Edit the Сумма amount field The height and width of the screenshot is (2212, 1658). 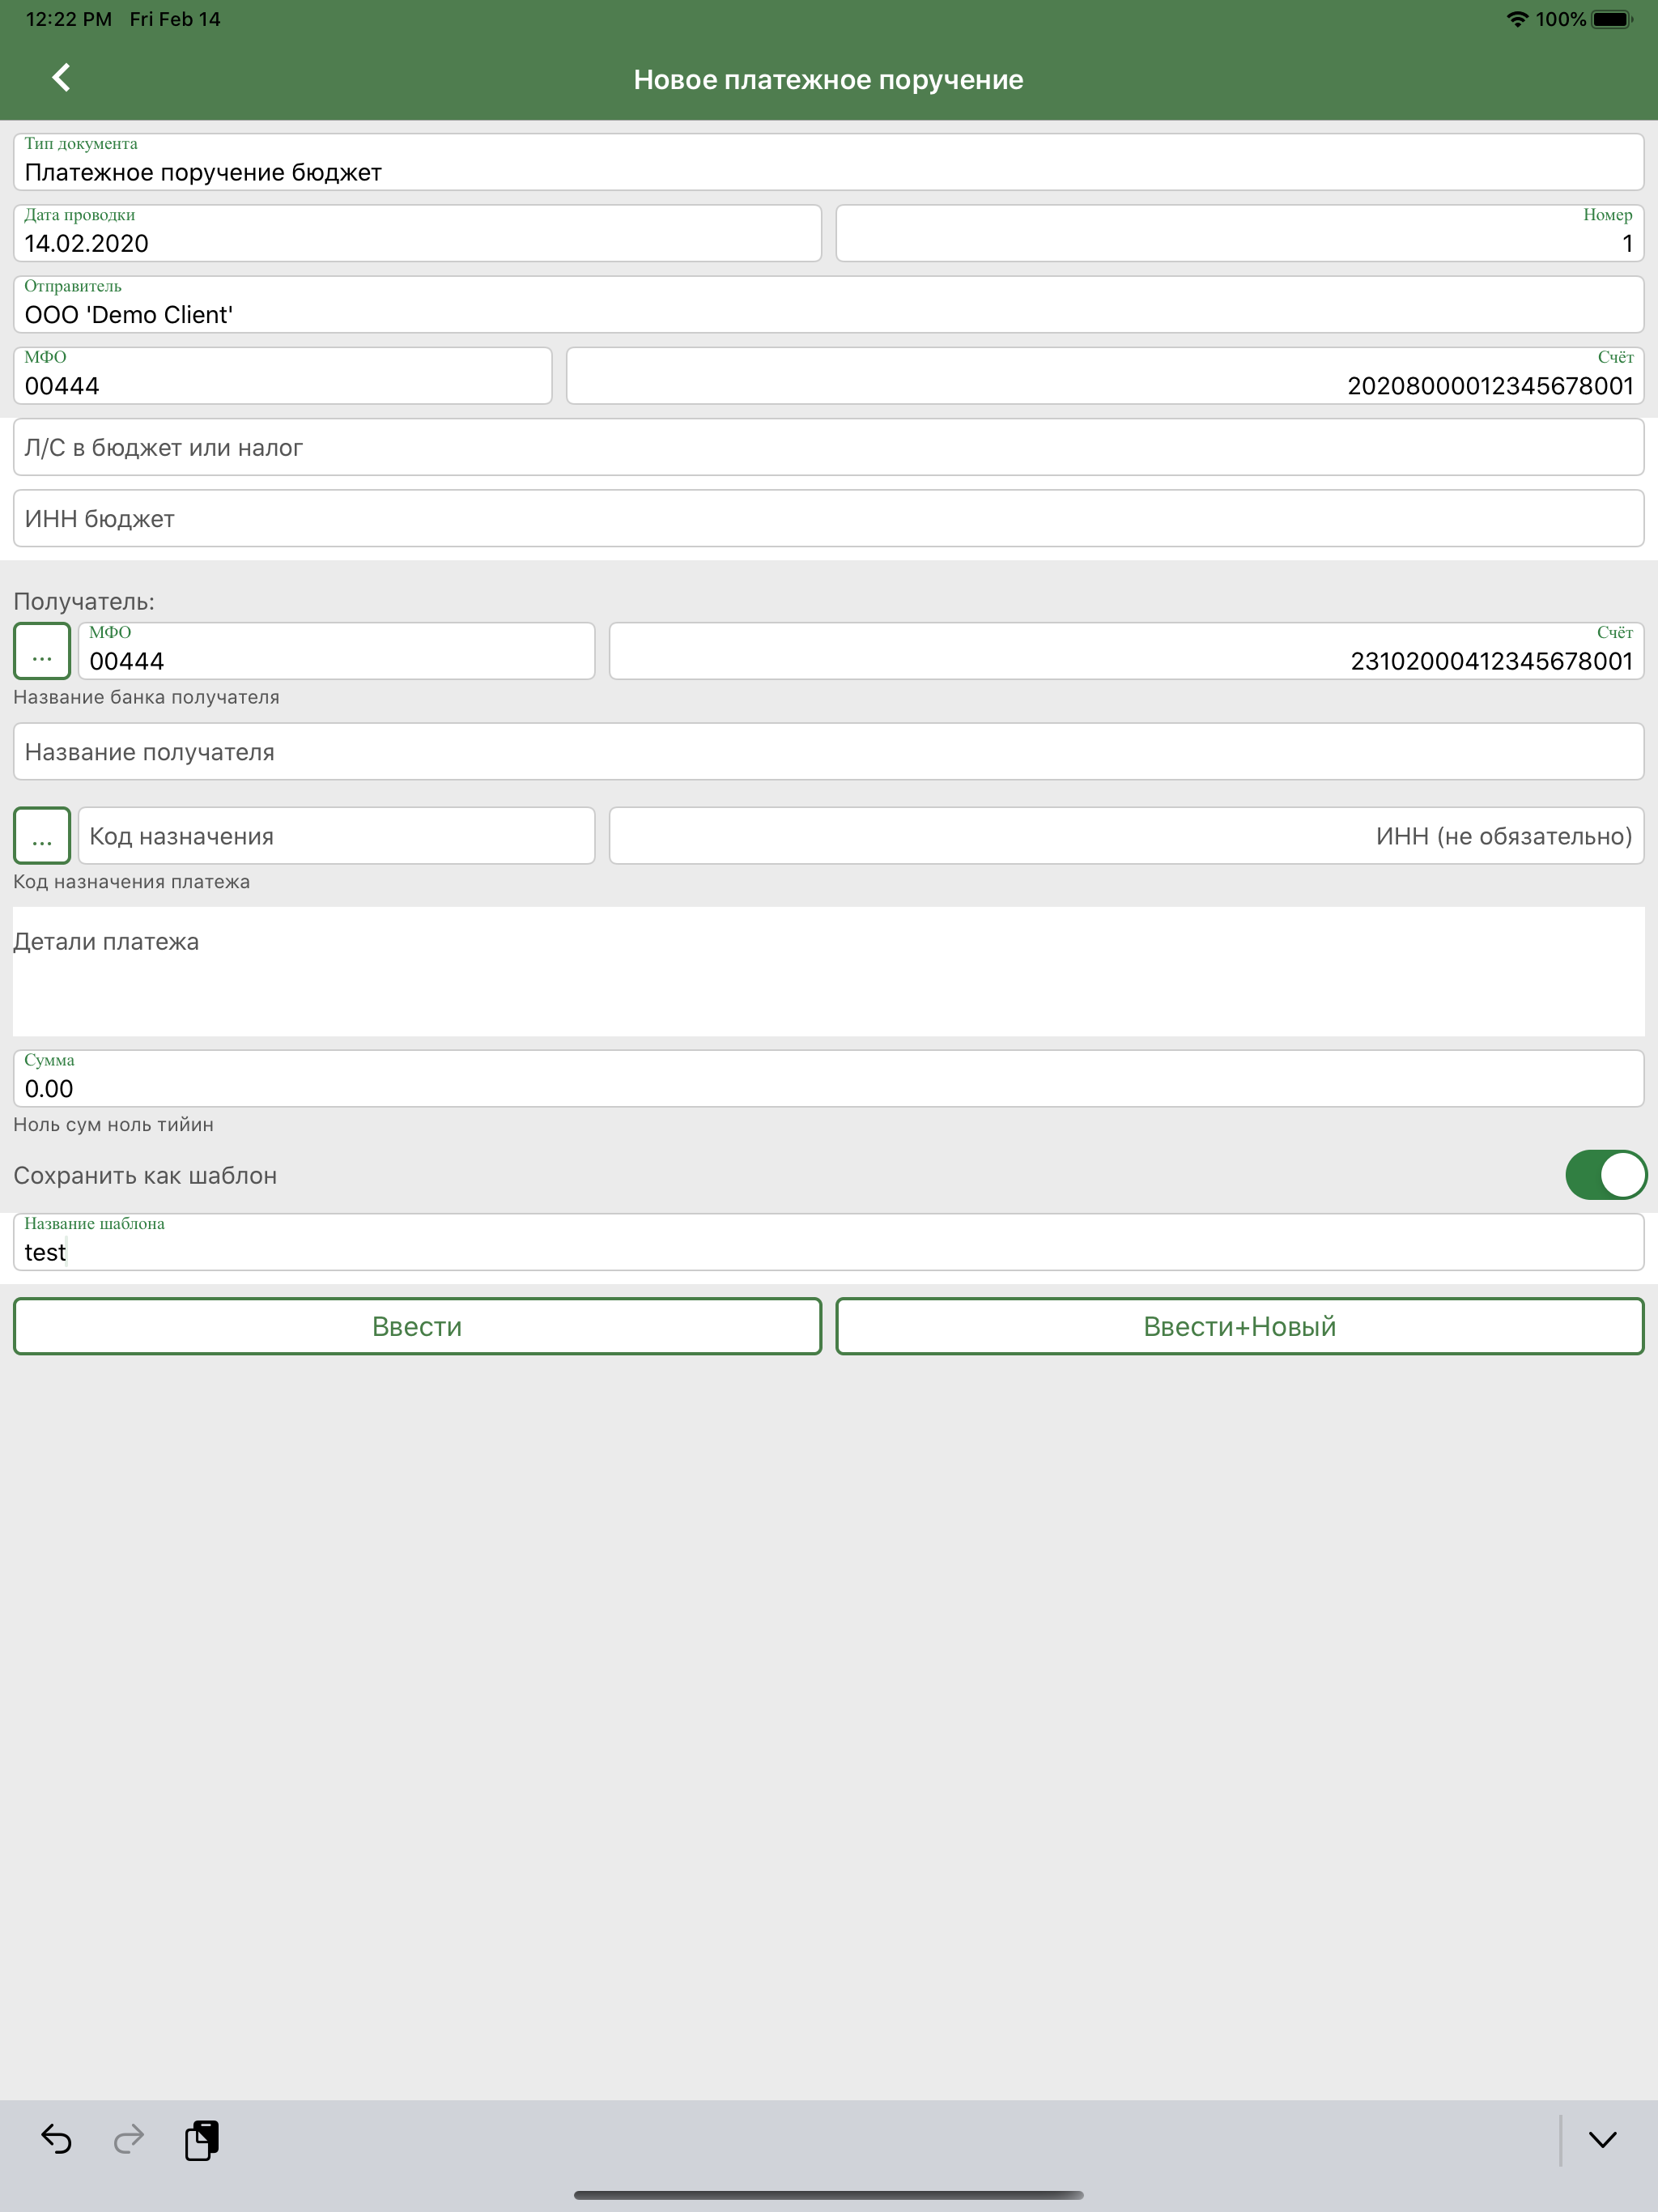828,1078
